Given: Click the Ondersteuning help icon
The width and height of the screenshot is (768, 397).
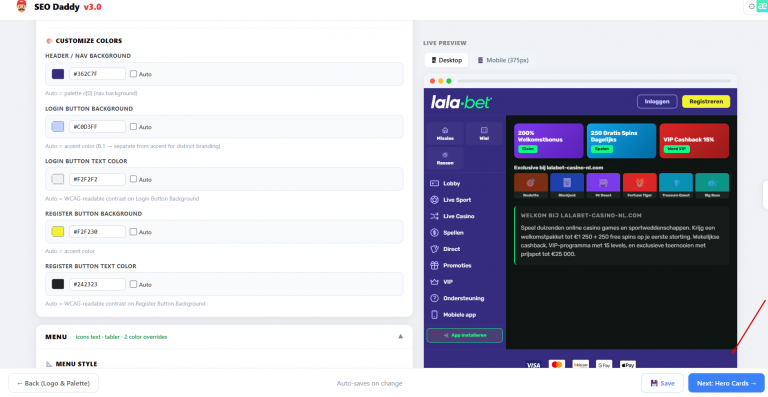Looking at the screenshot, I should (434, 298).
